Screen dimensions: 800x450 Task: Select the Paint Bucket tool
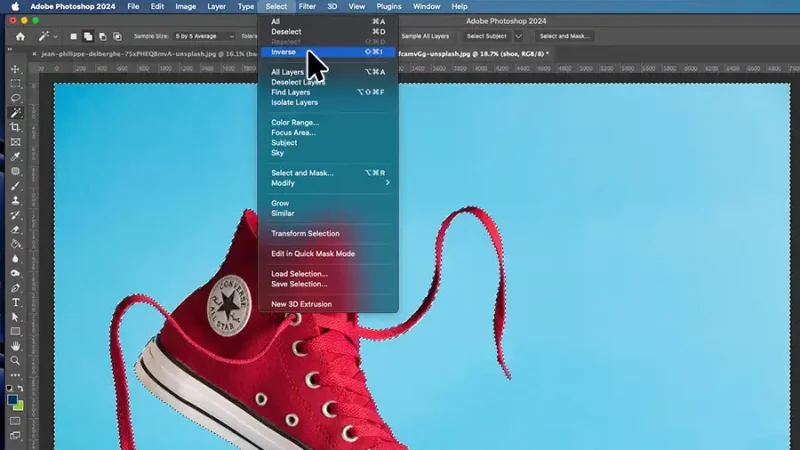(x=15, y=244)
